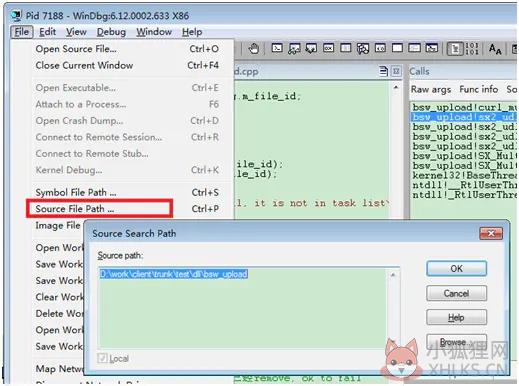Open the View menu
Screen dimensions: 519x386
tap(76, 32)
